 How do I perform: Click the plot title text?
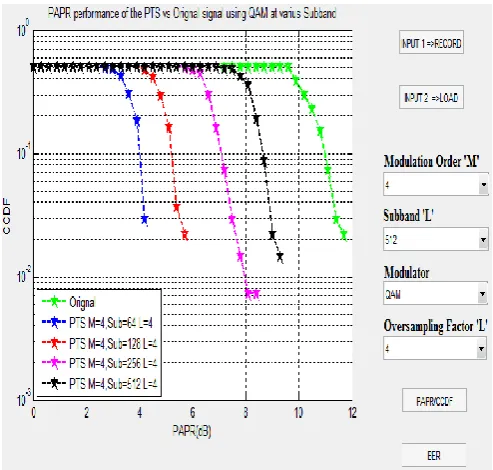coord(192,13)
